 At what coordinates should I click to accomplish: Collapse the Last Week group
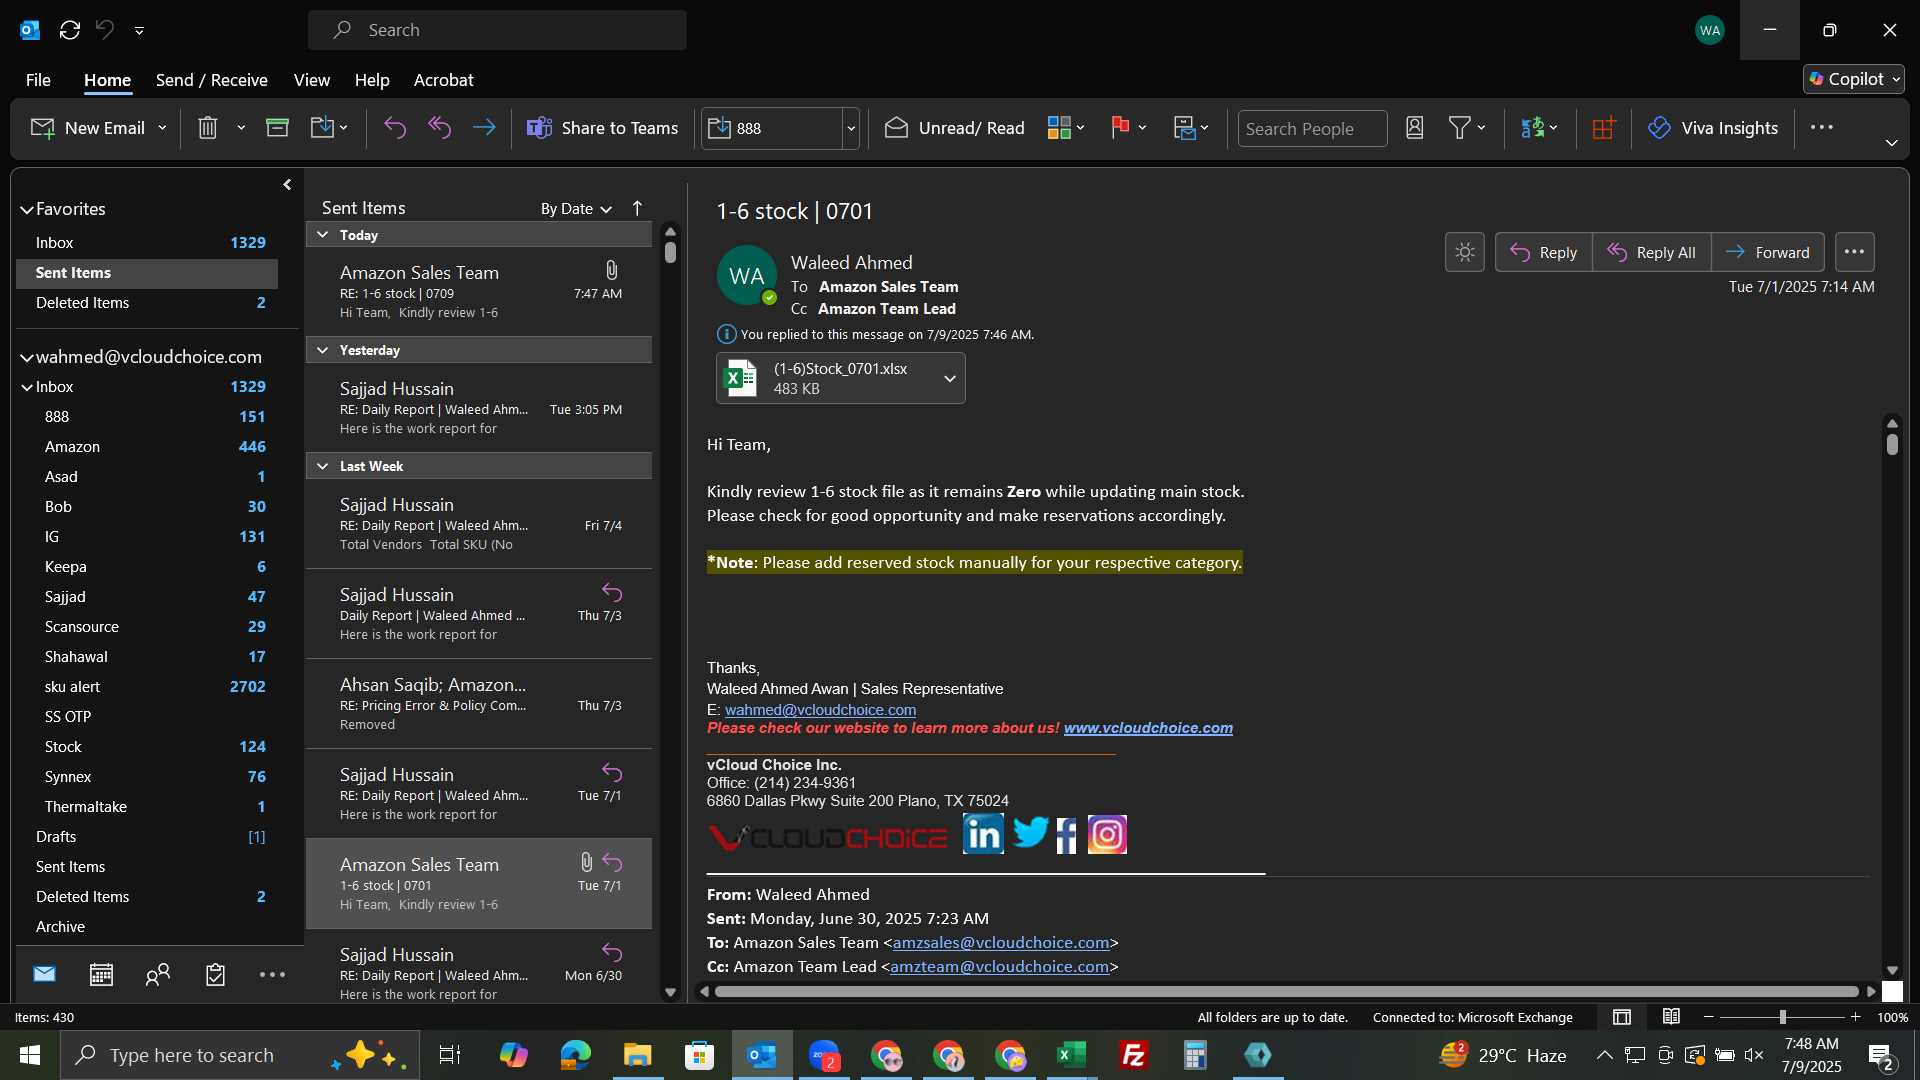coord(323,466)
